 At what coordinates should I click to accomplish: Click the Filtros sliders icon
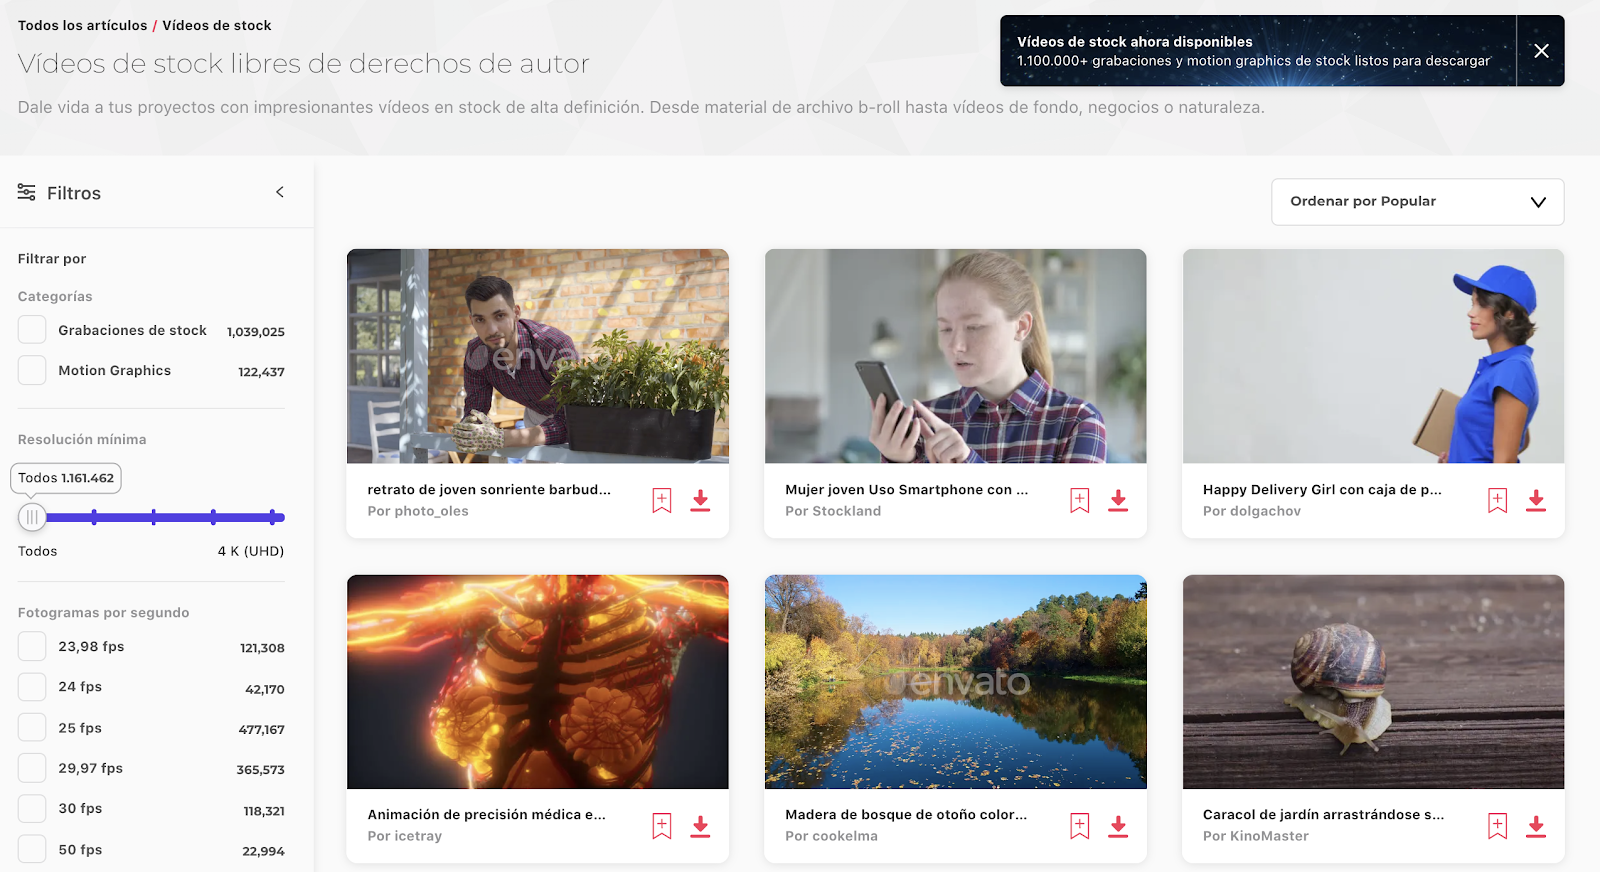(27, 192)
